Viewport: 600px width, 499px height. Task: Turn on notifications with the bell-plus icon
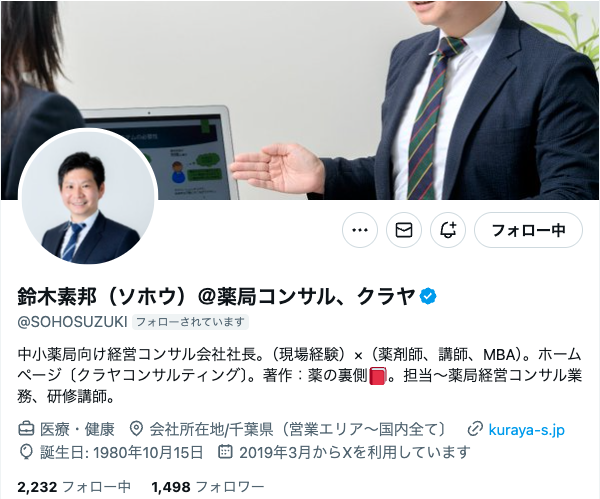click(448, 230)
